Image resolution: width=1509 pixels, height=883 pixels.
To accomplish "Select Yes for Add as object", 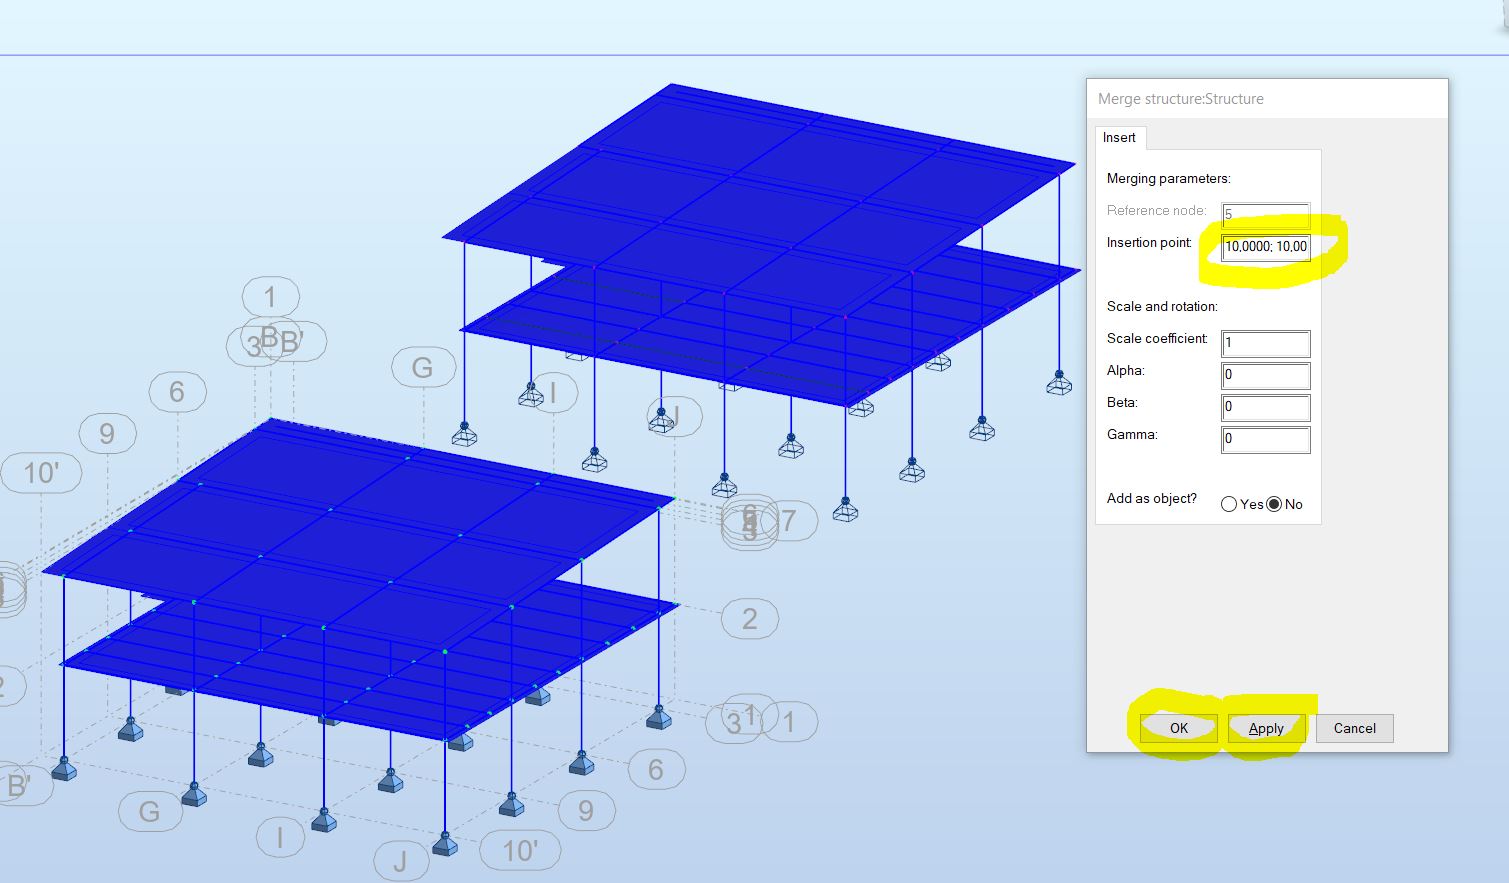I will pyautogui.click(x=1229, y=504).
